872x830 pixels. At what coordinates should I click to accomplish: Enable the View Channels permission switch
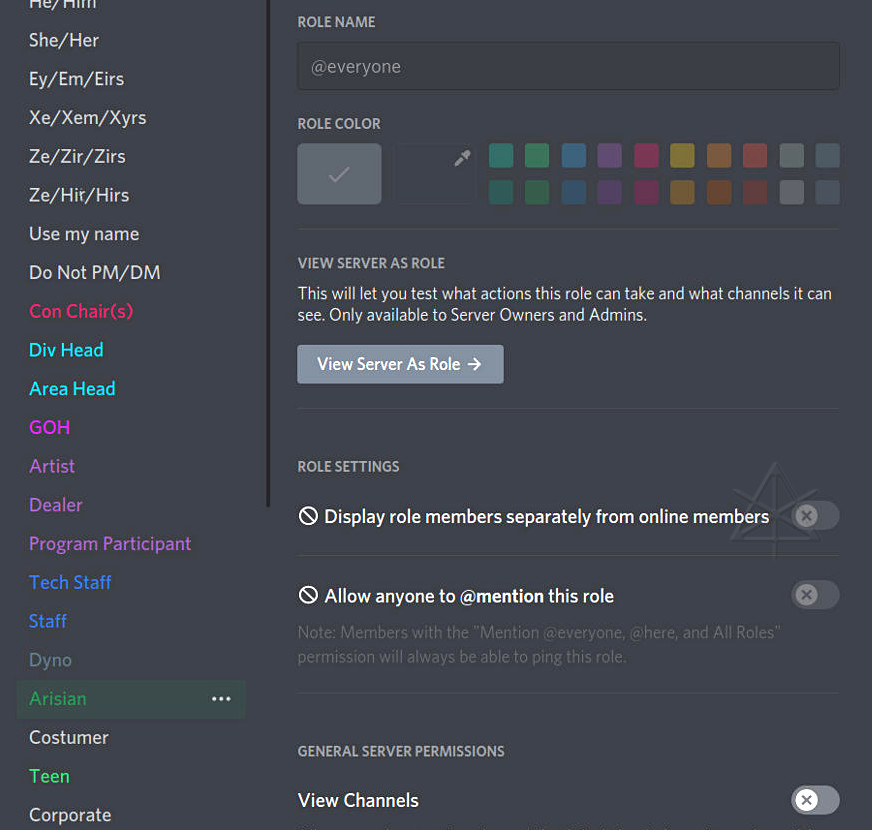point(814,800)
